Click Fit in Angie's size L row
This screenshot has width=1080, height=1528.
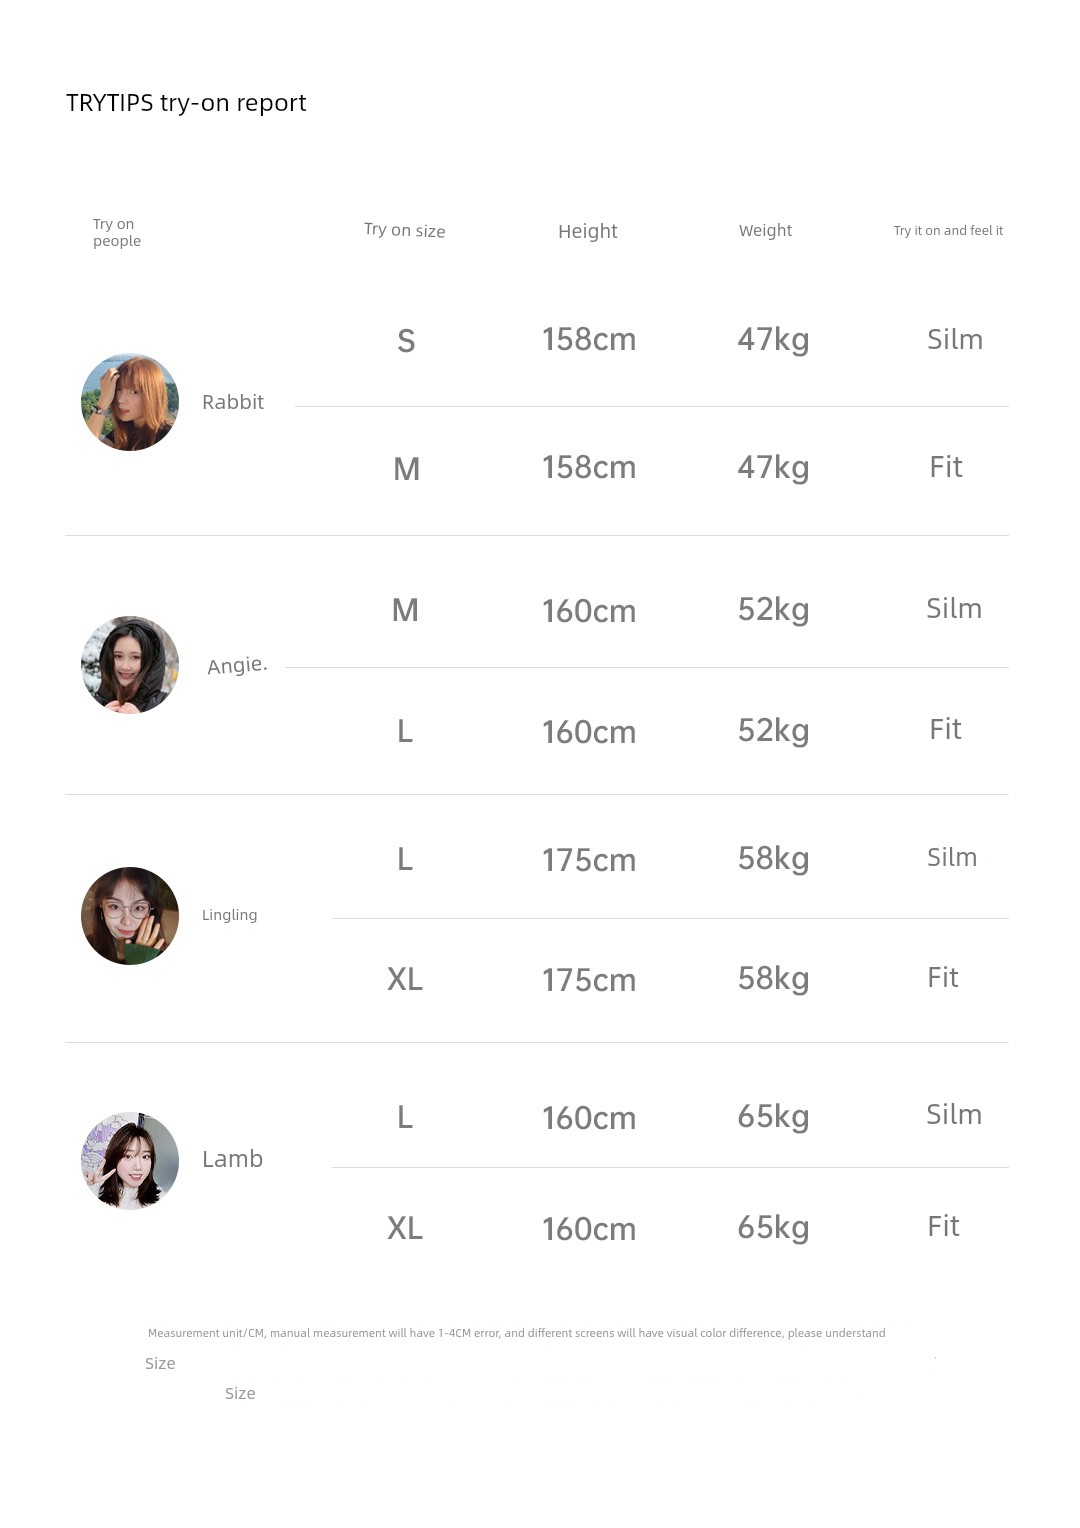[945, 729]
